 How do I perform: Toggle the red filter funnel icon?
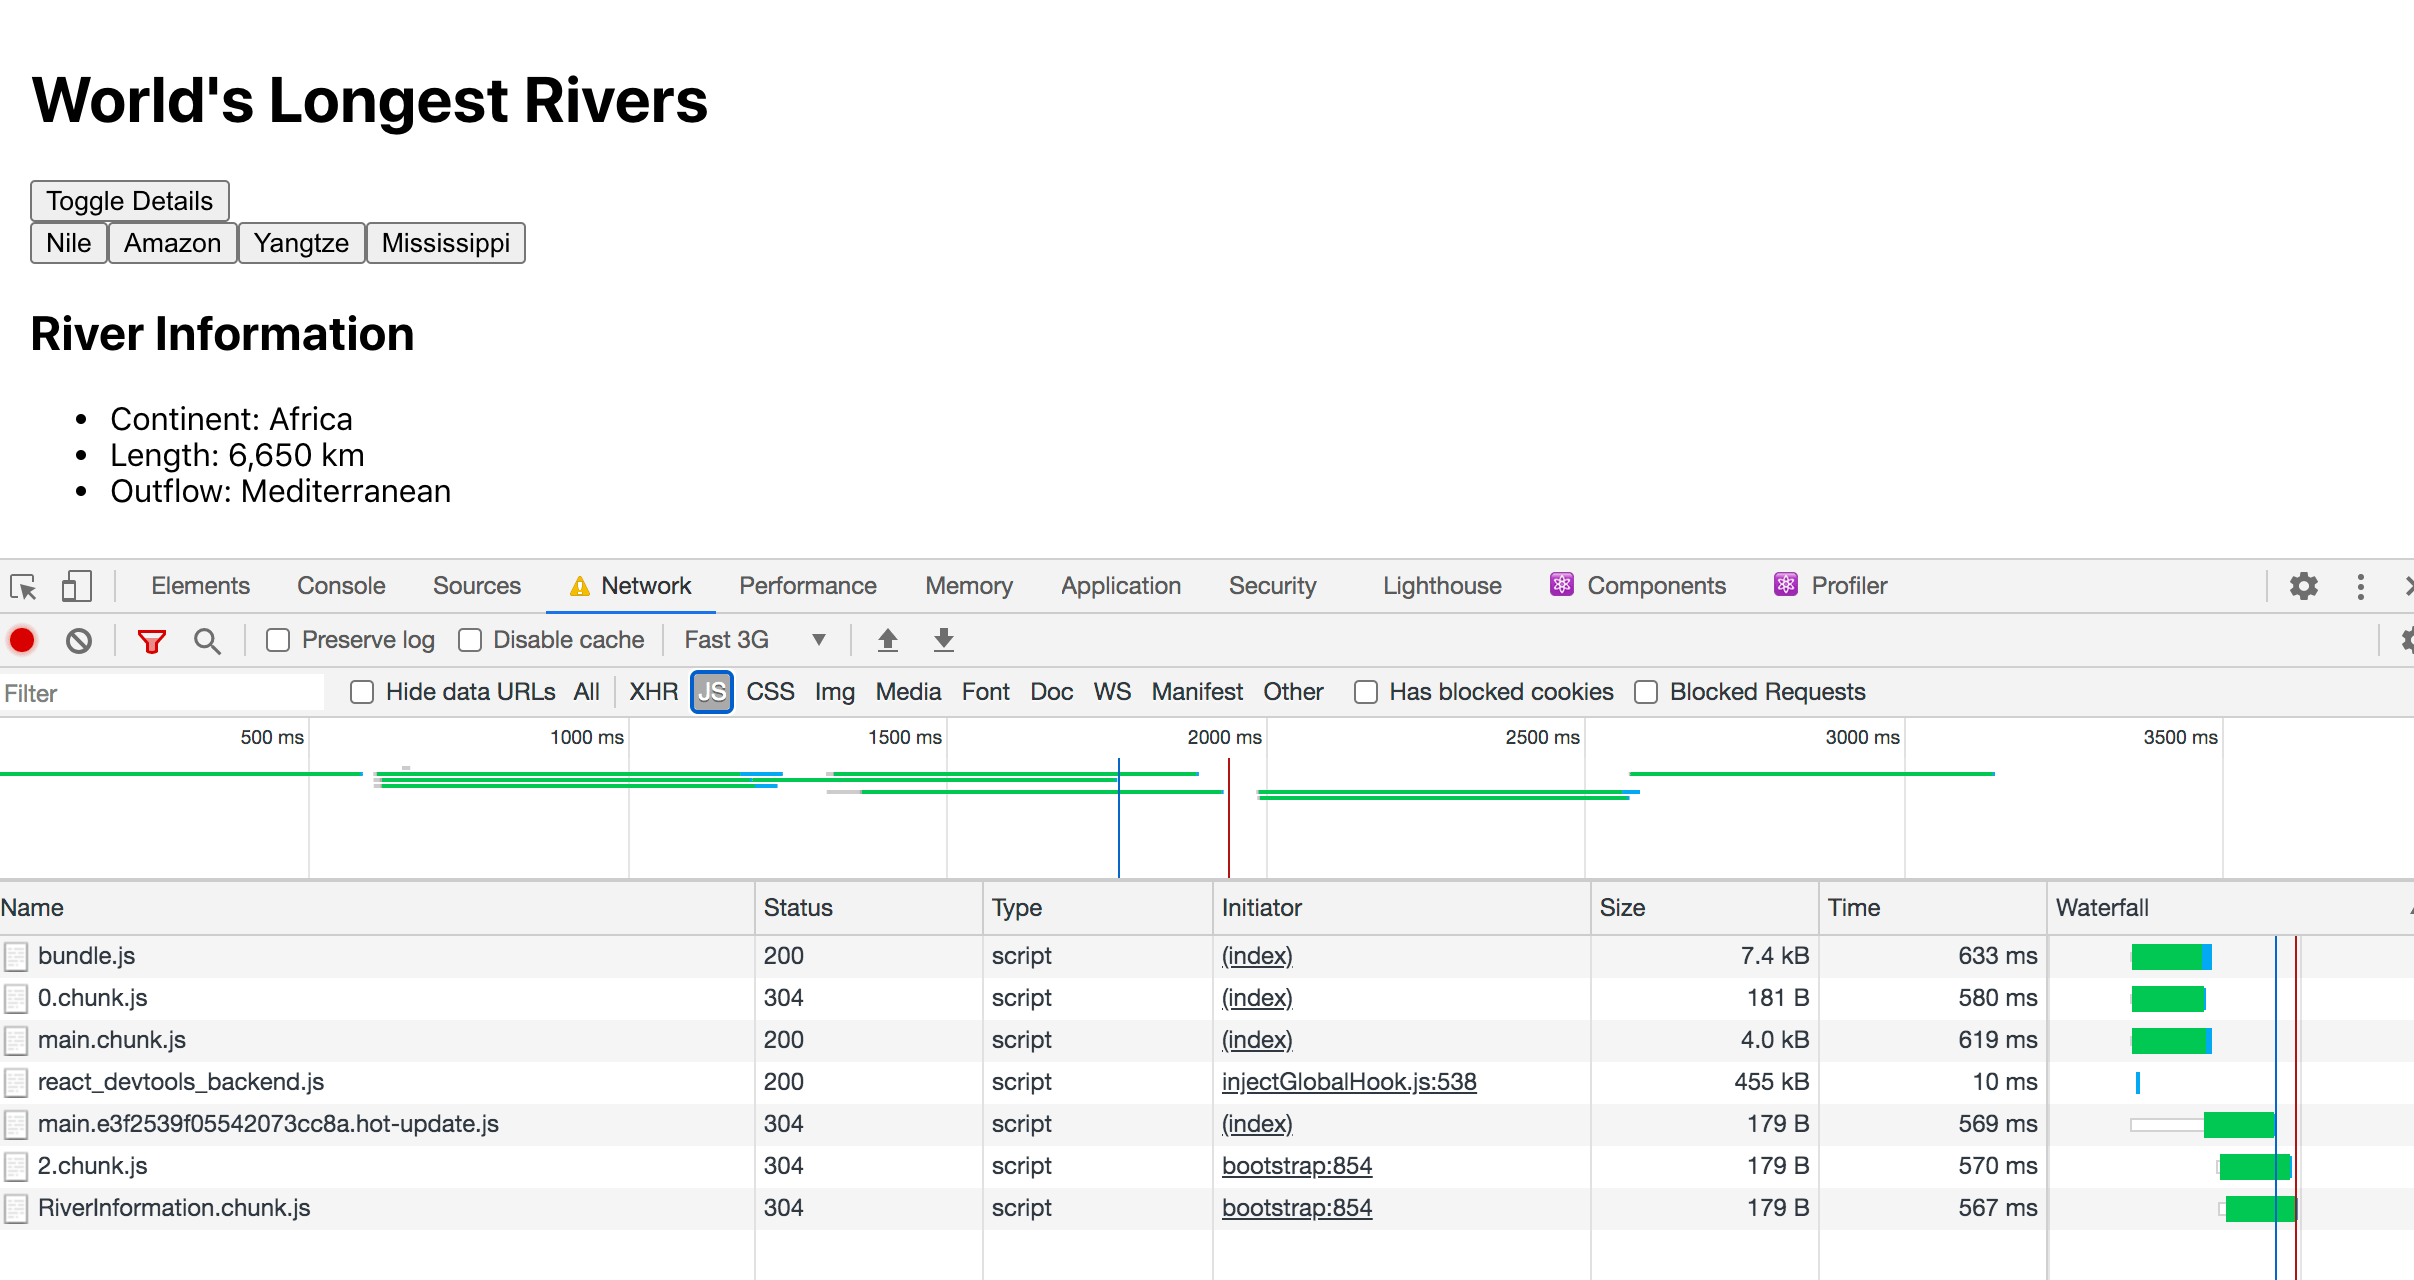coord(151,640)
